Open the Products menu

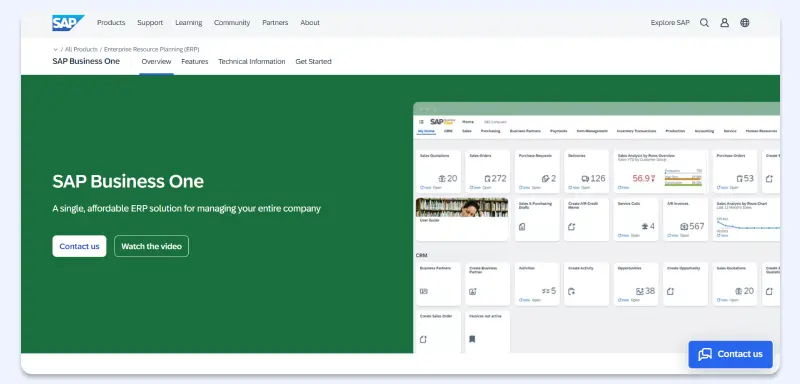(x=111, y=23)
